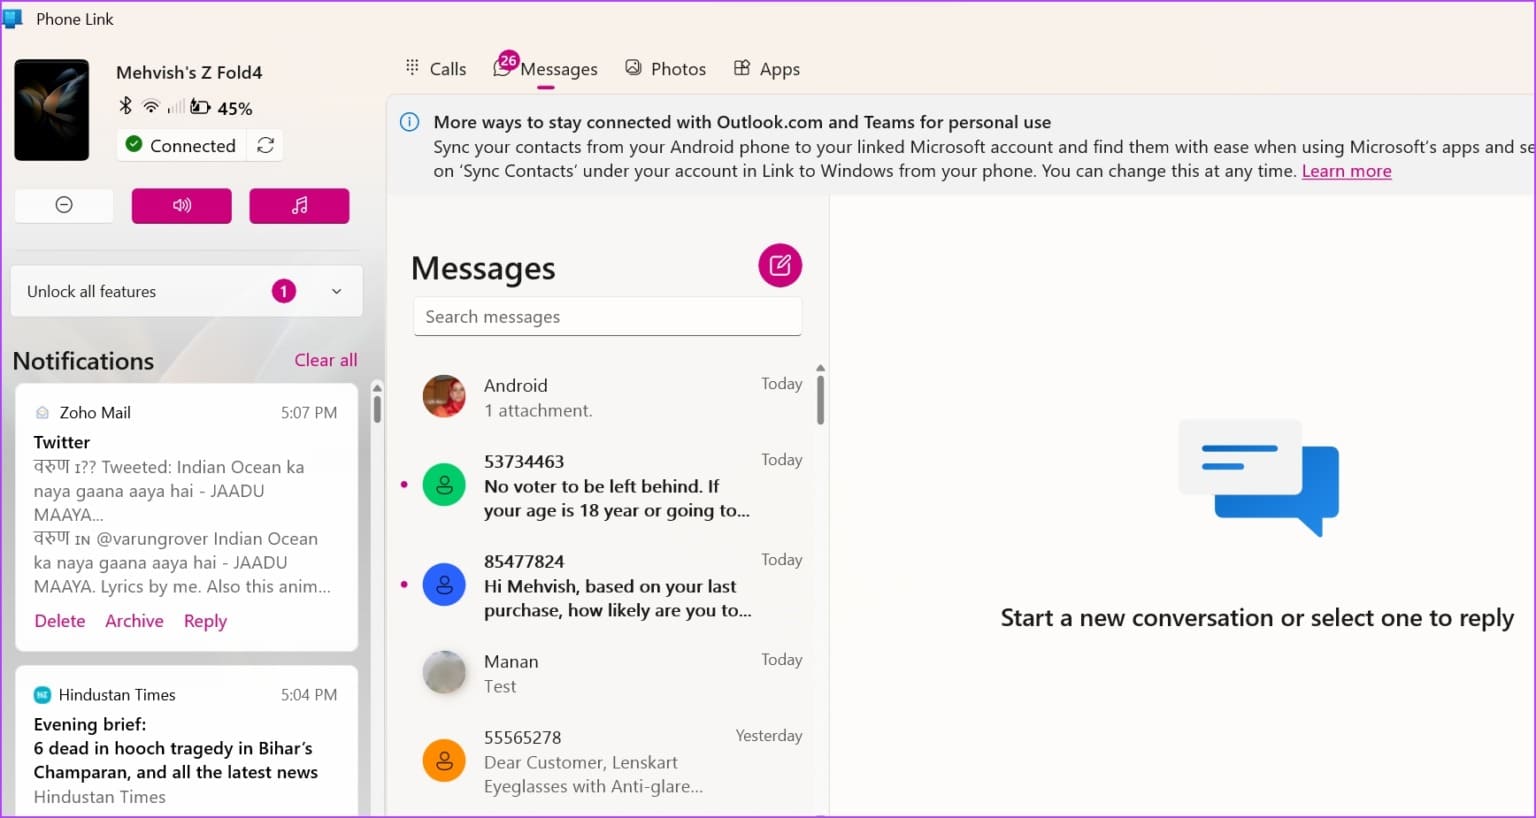Archive the Zoho Mail Twitter notification
This screenshot has width=1536, height=818.
[134, 621]
